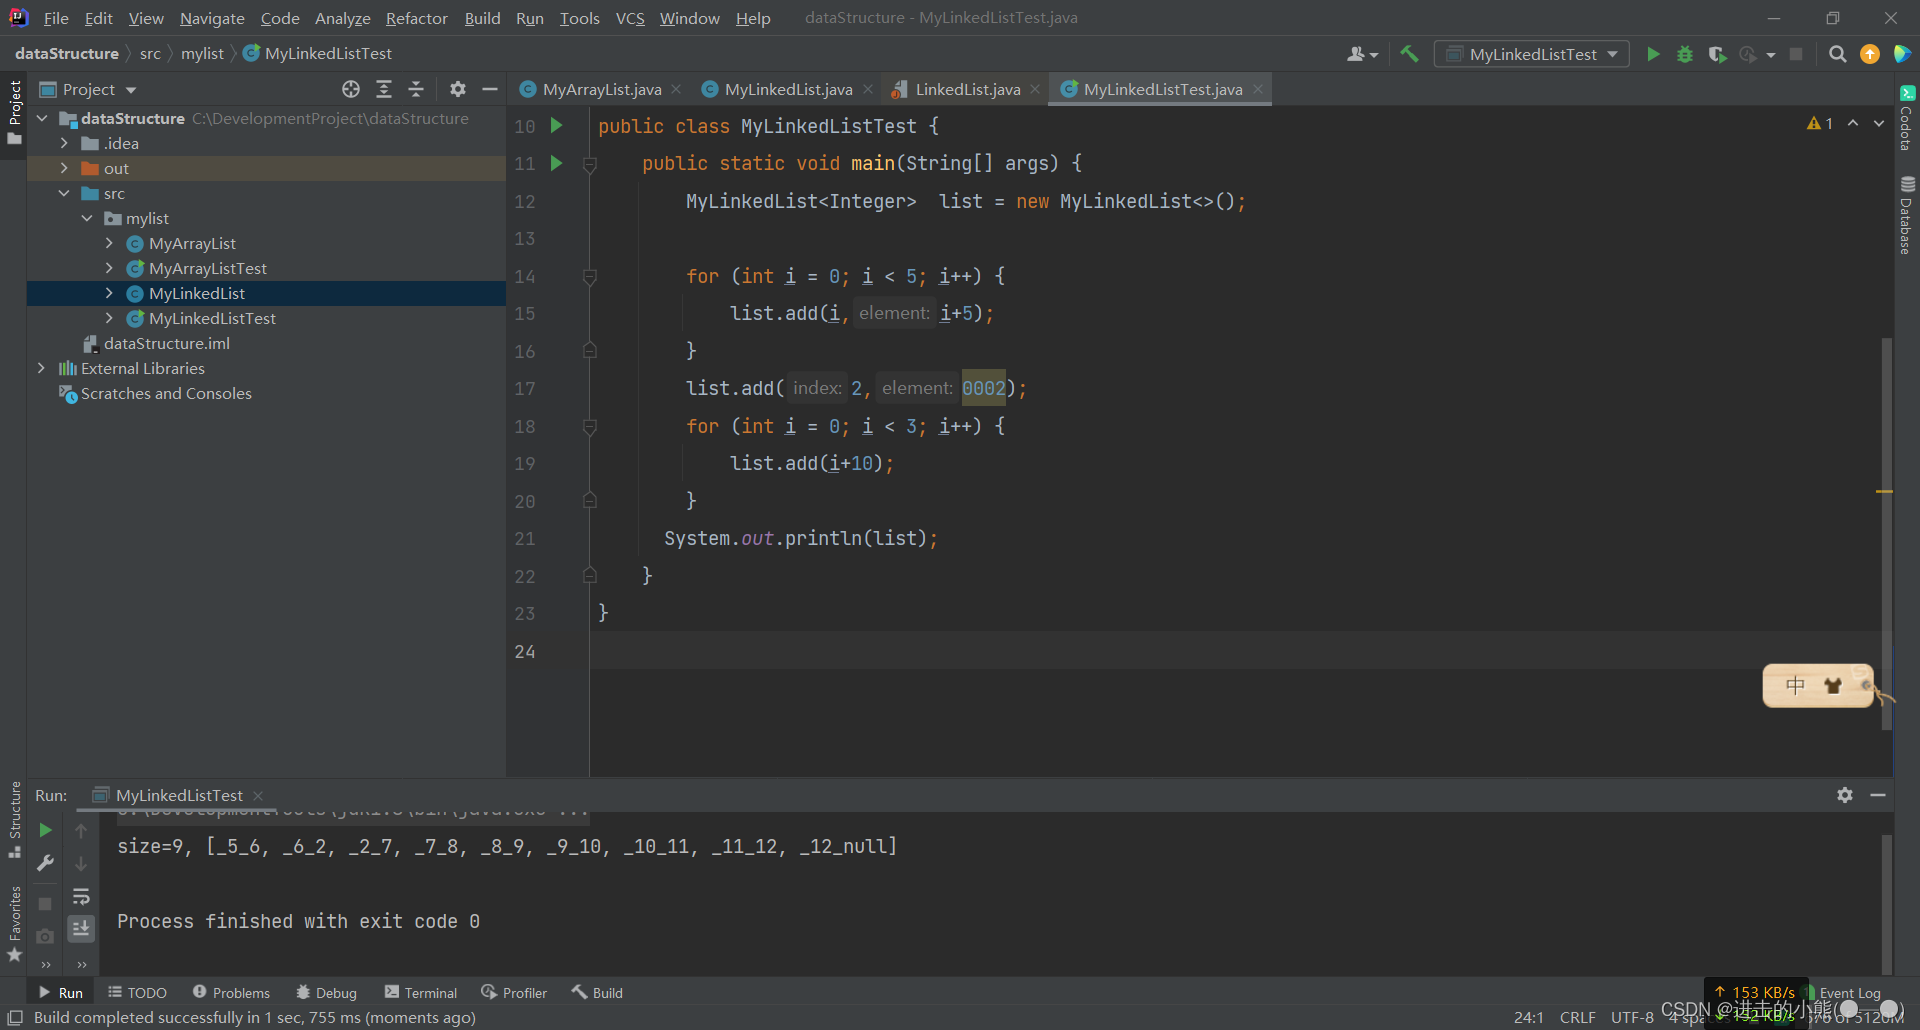Image resolution: width=1920 pixels, height=1030 pixels.
Task: Select MyArrayListTest in project tree
Action: pos(207,268)
